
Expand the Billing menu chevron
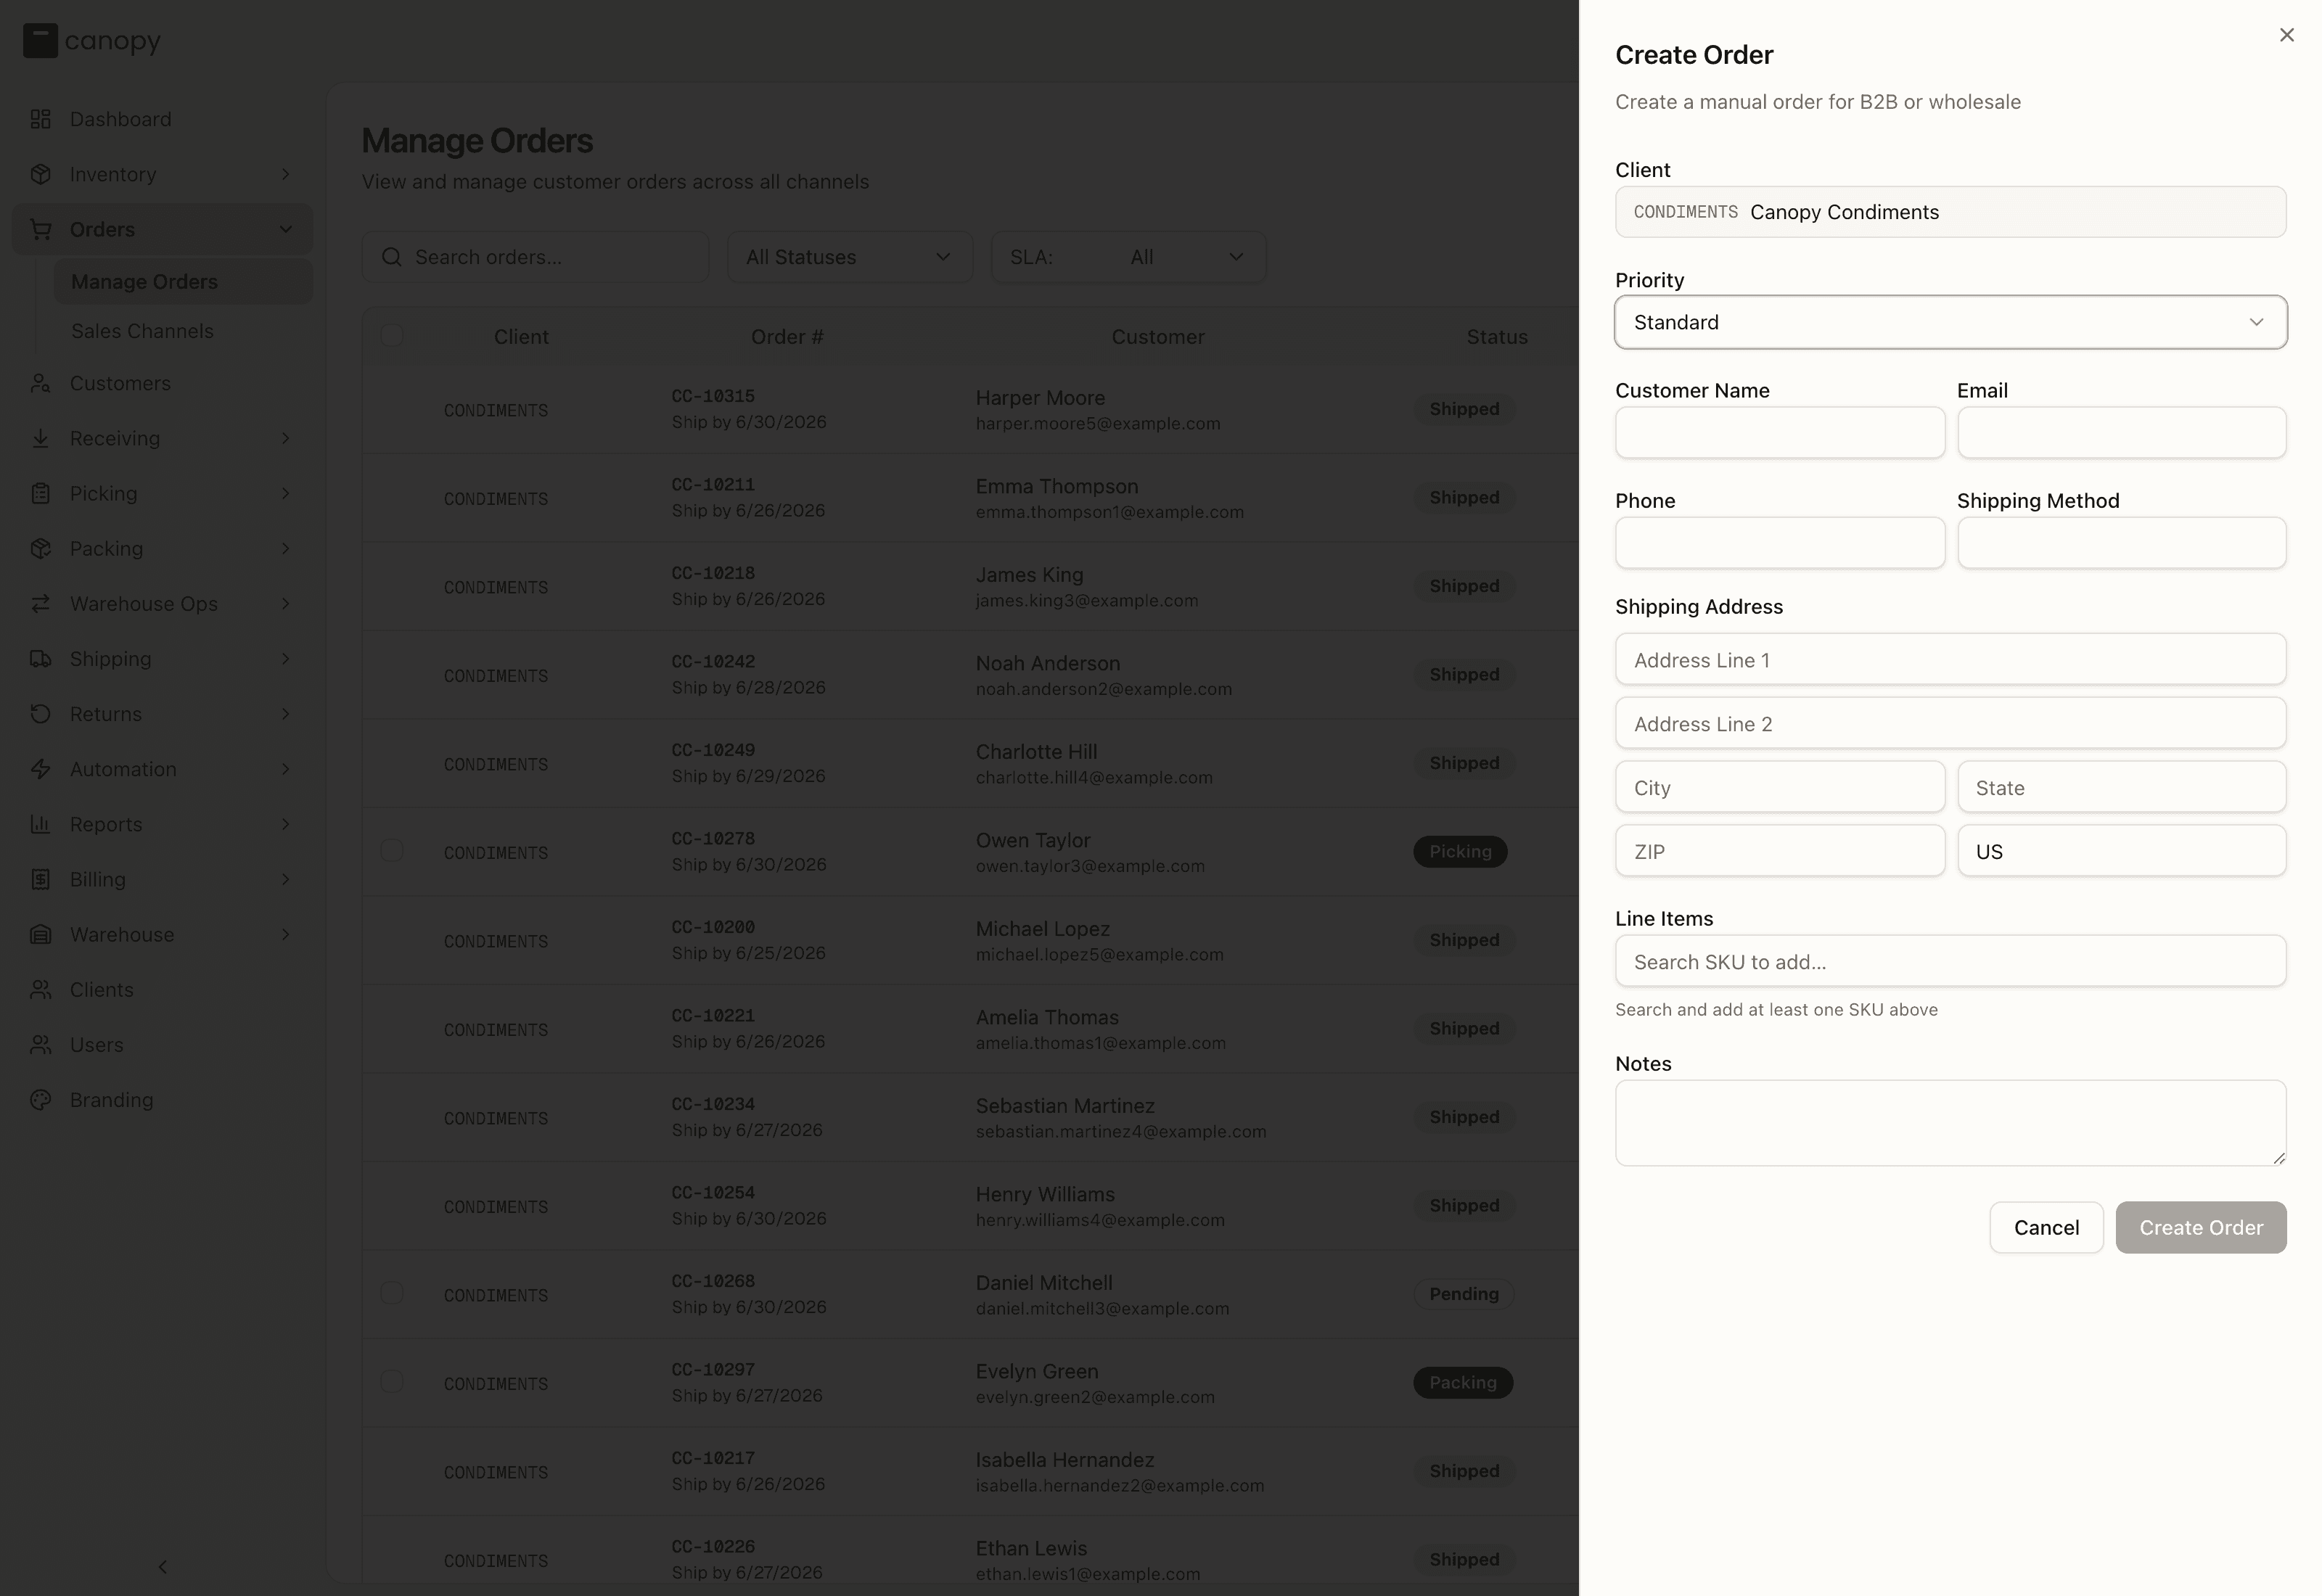(x=285, y=879)
